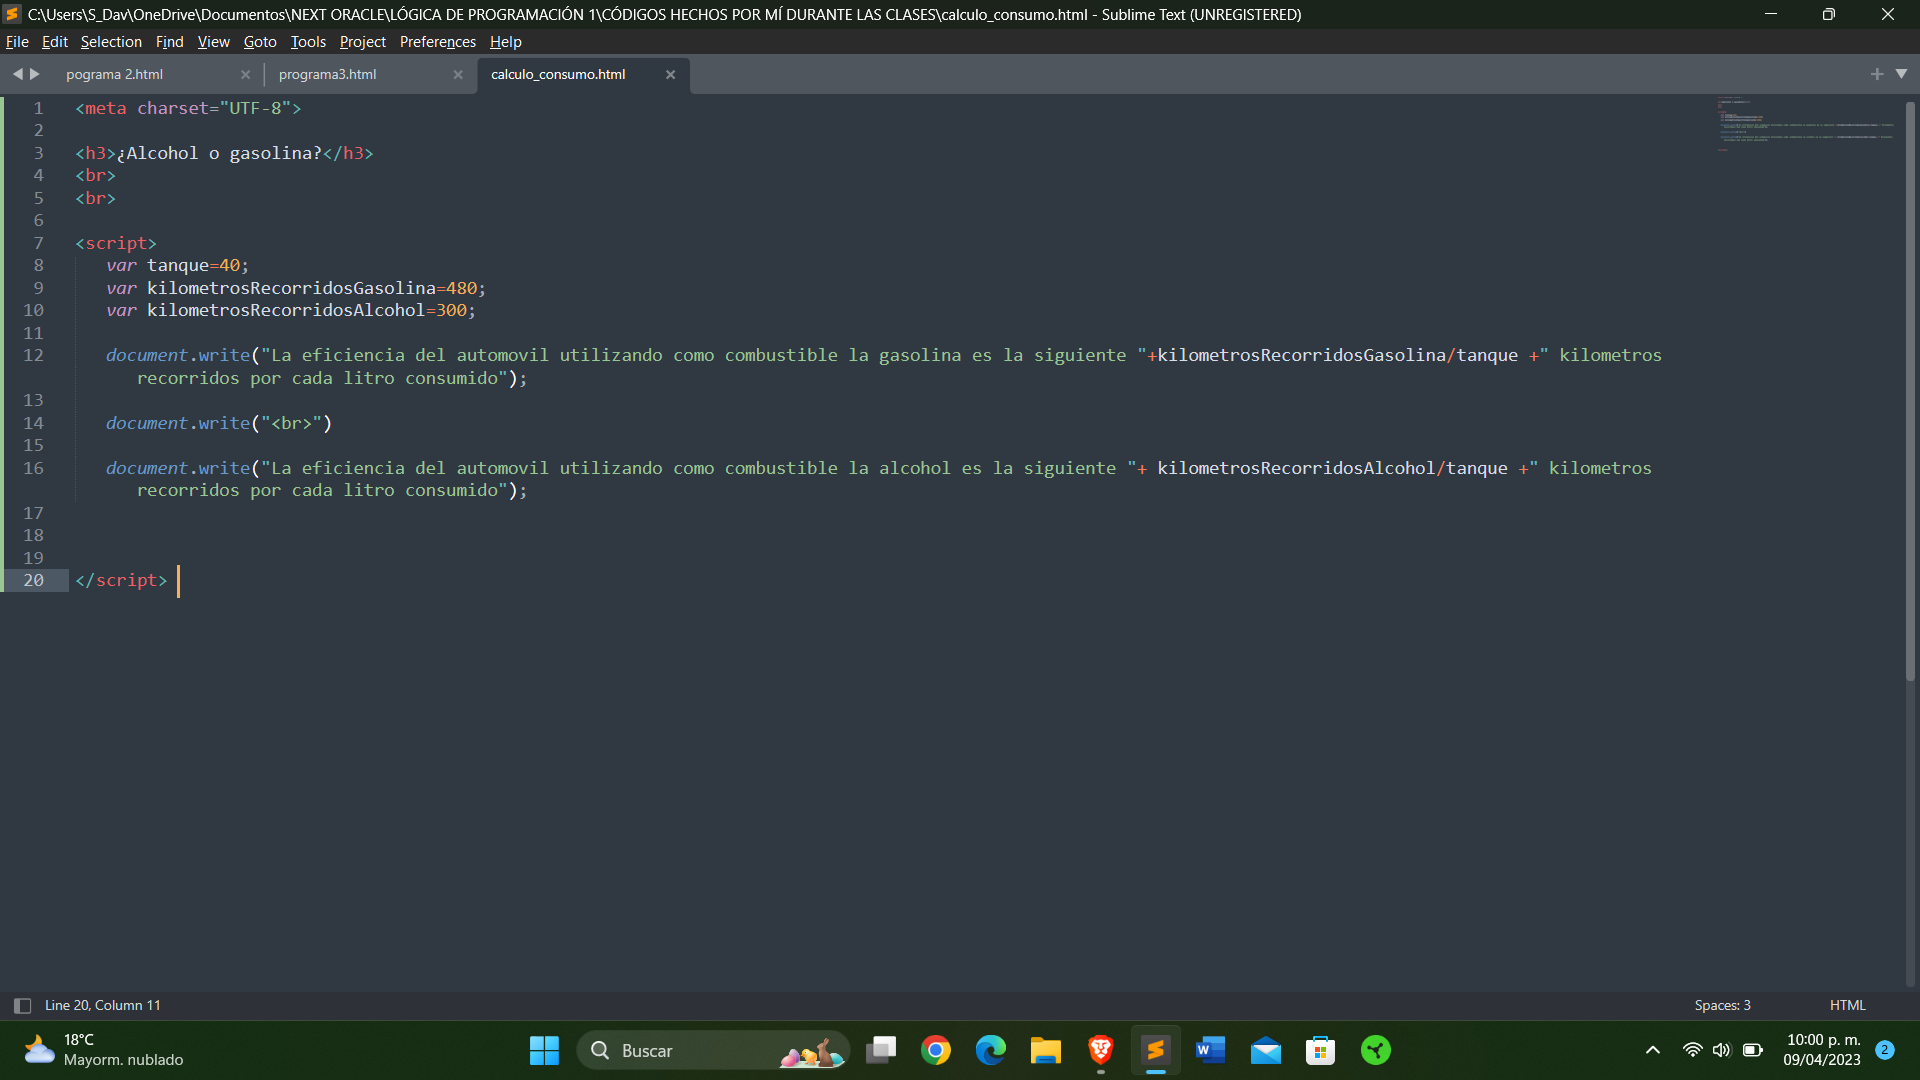Toggle WiFi status in system tray
This screenshot has width=1920, height=1080.
pos(1692,1050)
